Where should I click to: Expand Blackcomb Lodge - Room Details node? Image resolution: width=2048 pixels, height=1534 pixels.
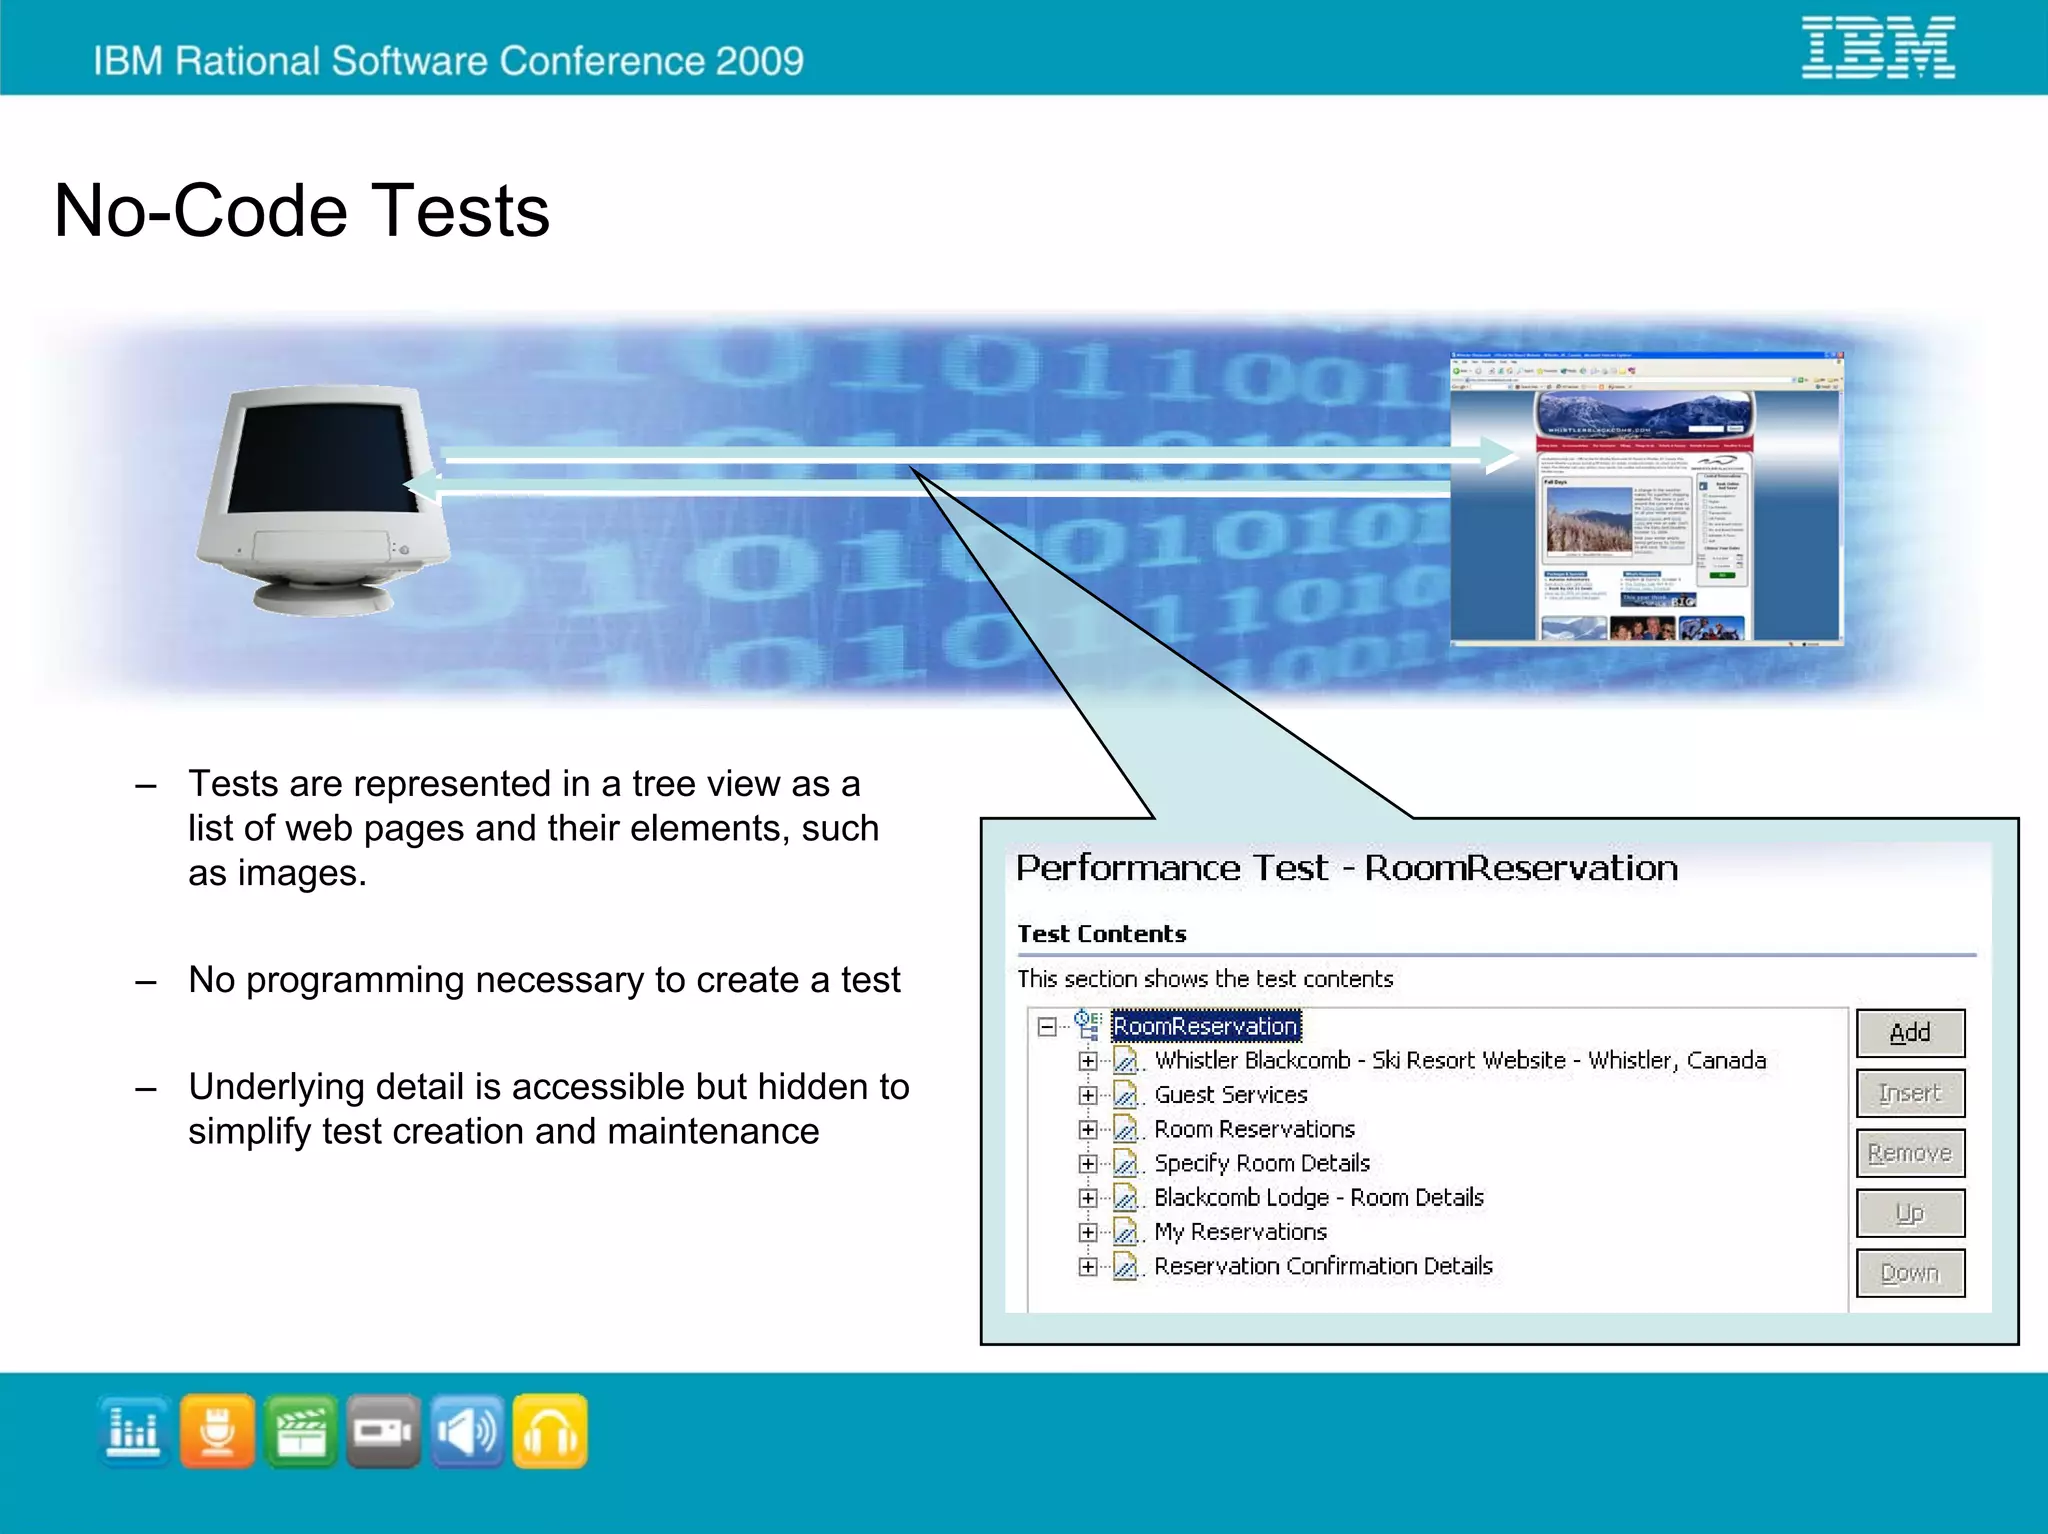[x=1088, y=1198]
